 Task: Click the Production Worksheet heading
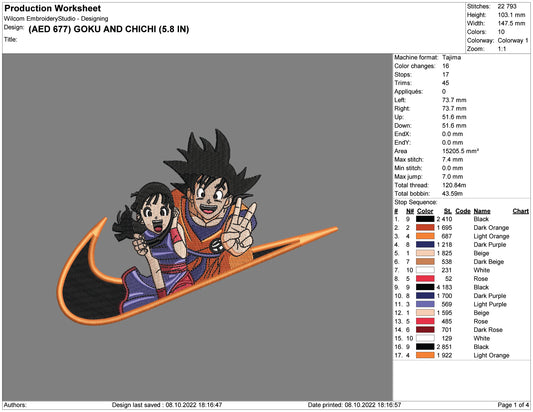(x=53, y=8)
